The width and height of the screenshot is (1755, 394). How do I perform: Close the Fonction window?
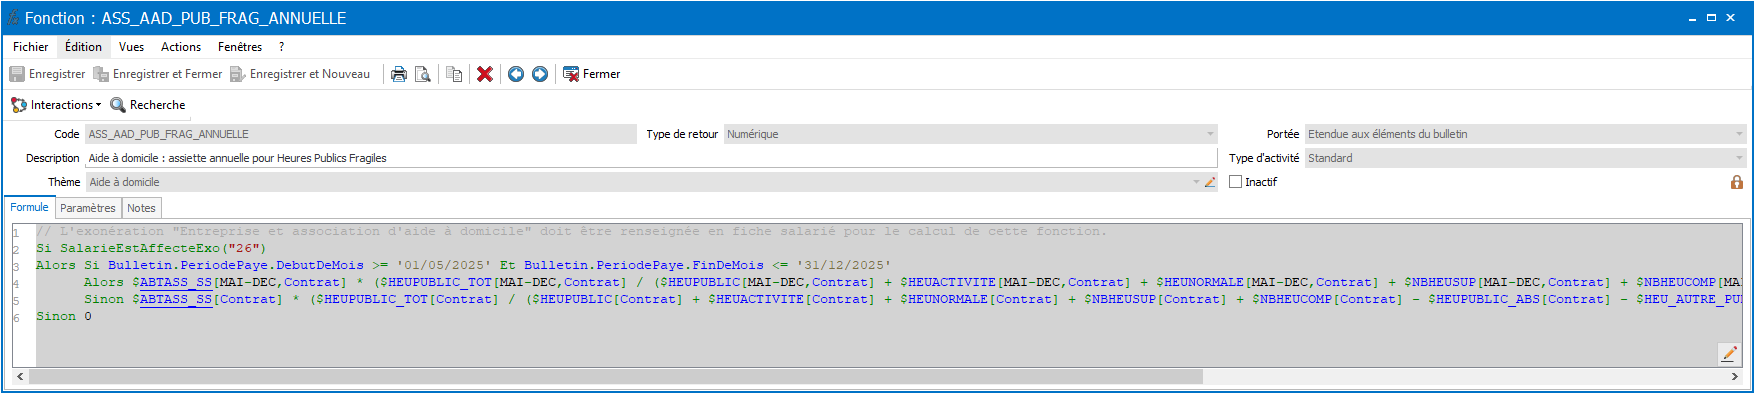coord(1730,18)
